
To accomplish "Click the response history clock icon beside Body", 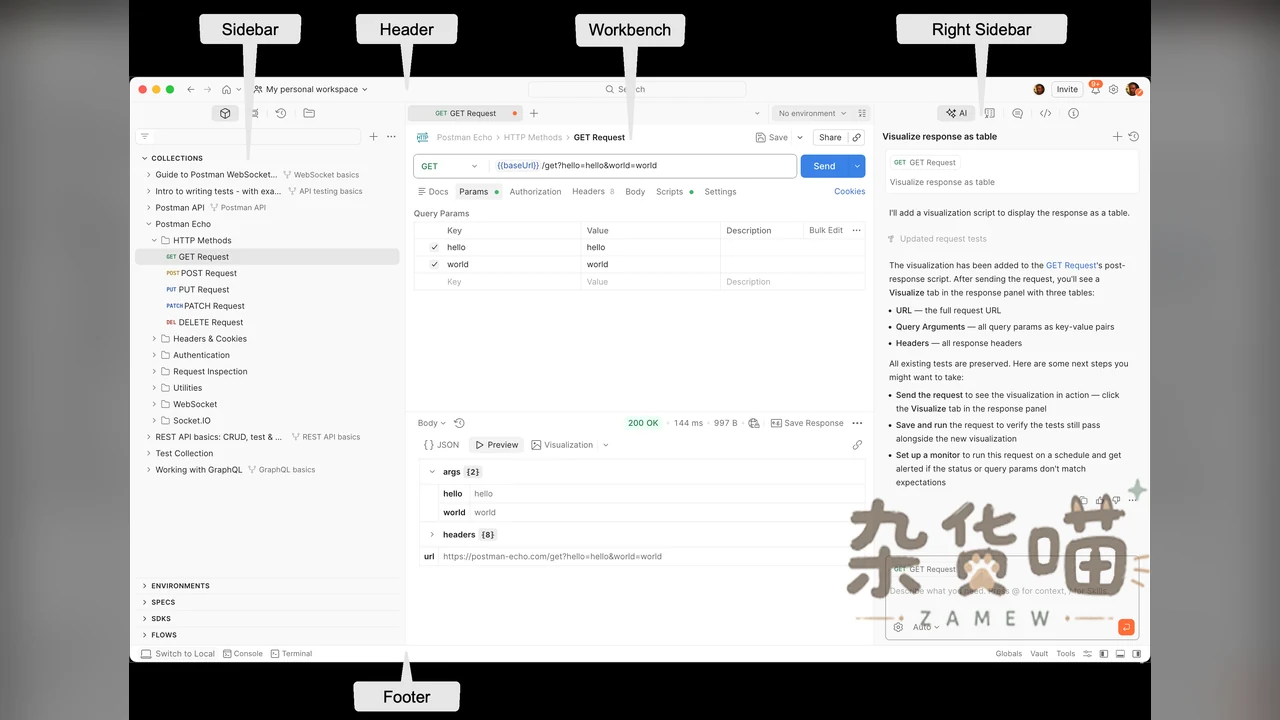I will 459,423.
